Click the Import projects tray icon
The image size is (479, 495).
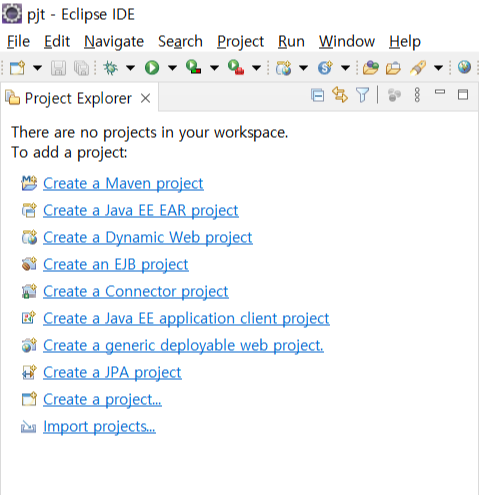tap(28, 427)
